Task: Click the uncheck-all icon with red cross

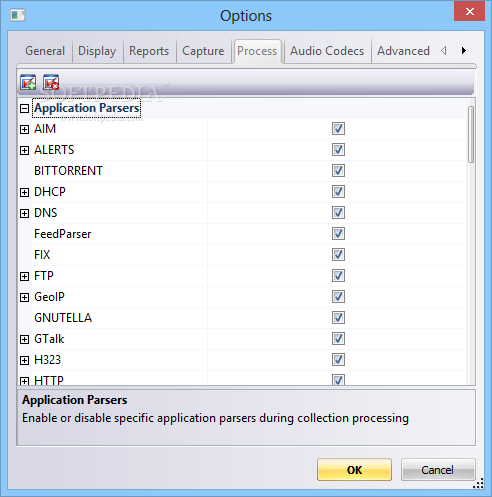Action: pos(51,82)
